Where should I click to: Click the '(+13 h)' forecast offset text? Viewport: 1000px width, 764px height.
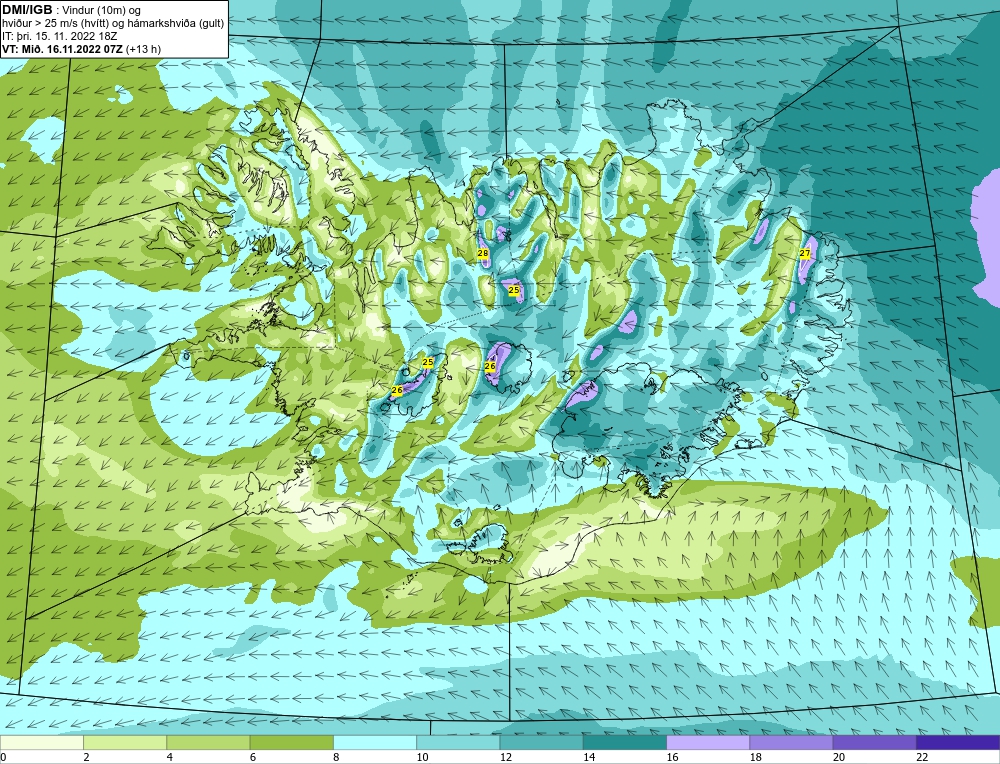click(143, 49)
